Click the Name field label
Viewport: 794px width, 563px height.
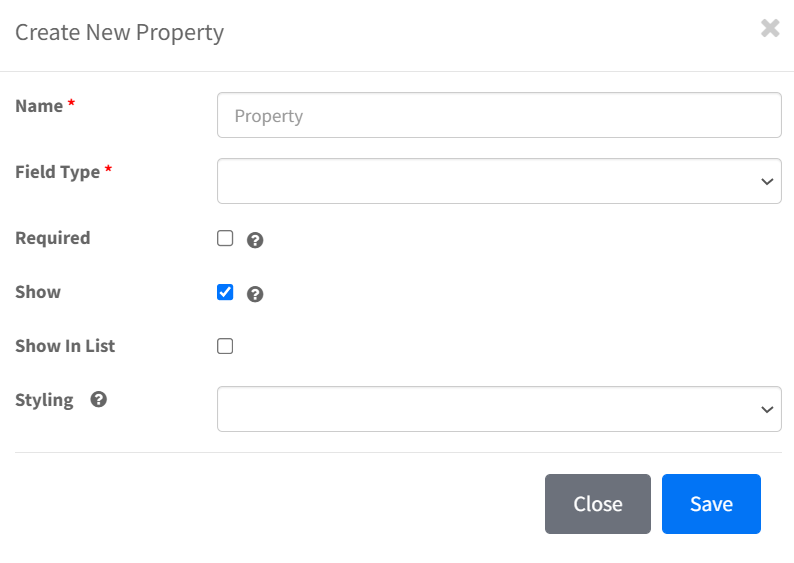(x=39, y=106)
